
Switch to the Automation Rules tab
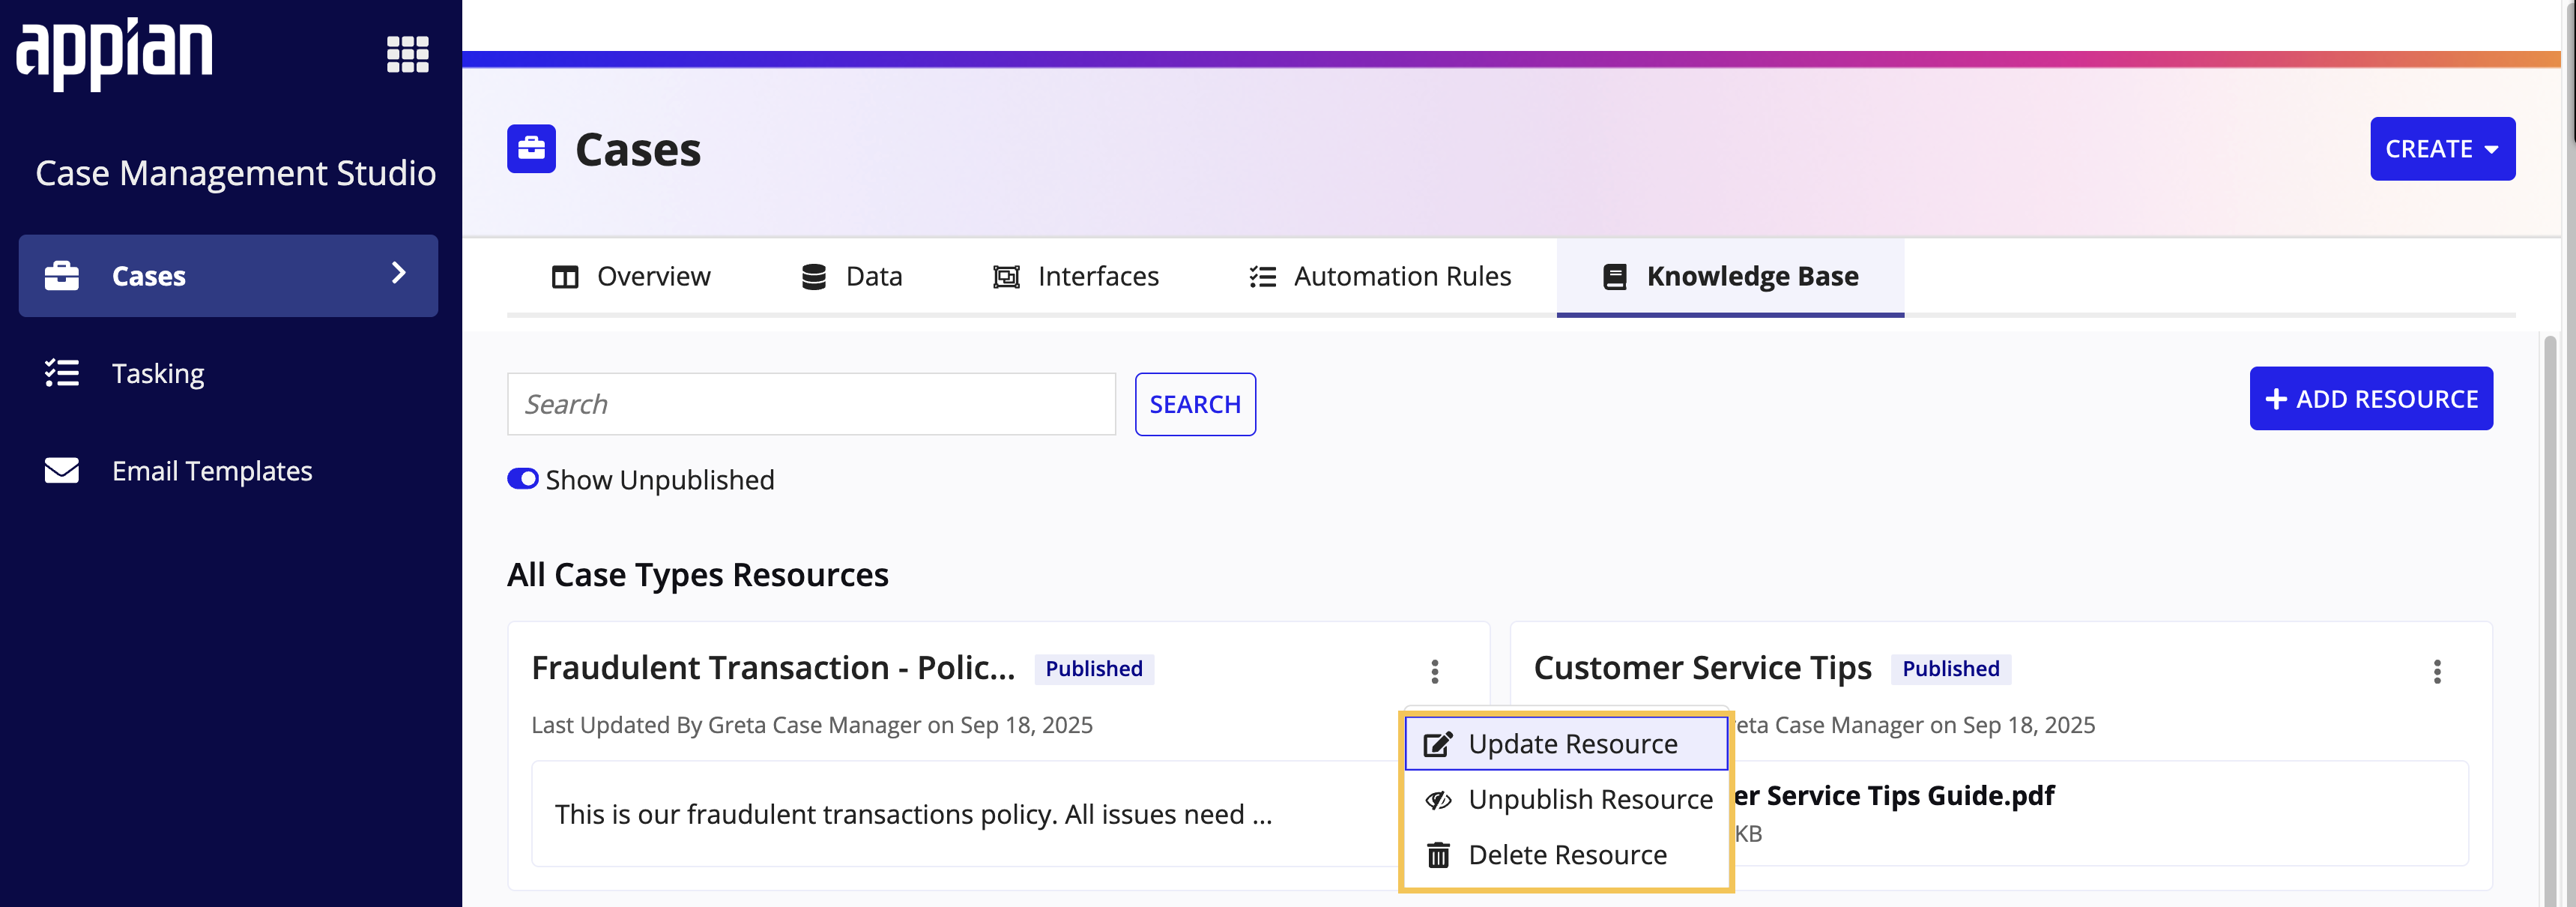[x=1380, y=276]
